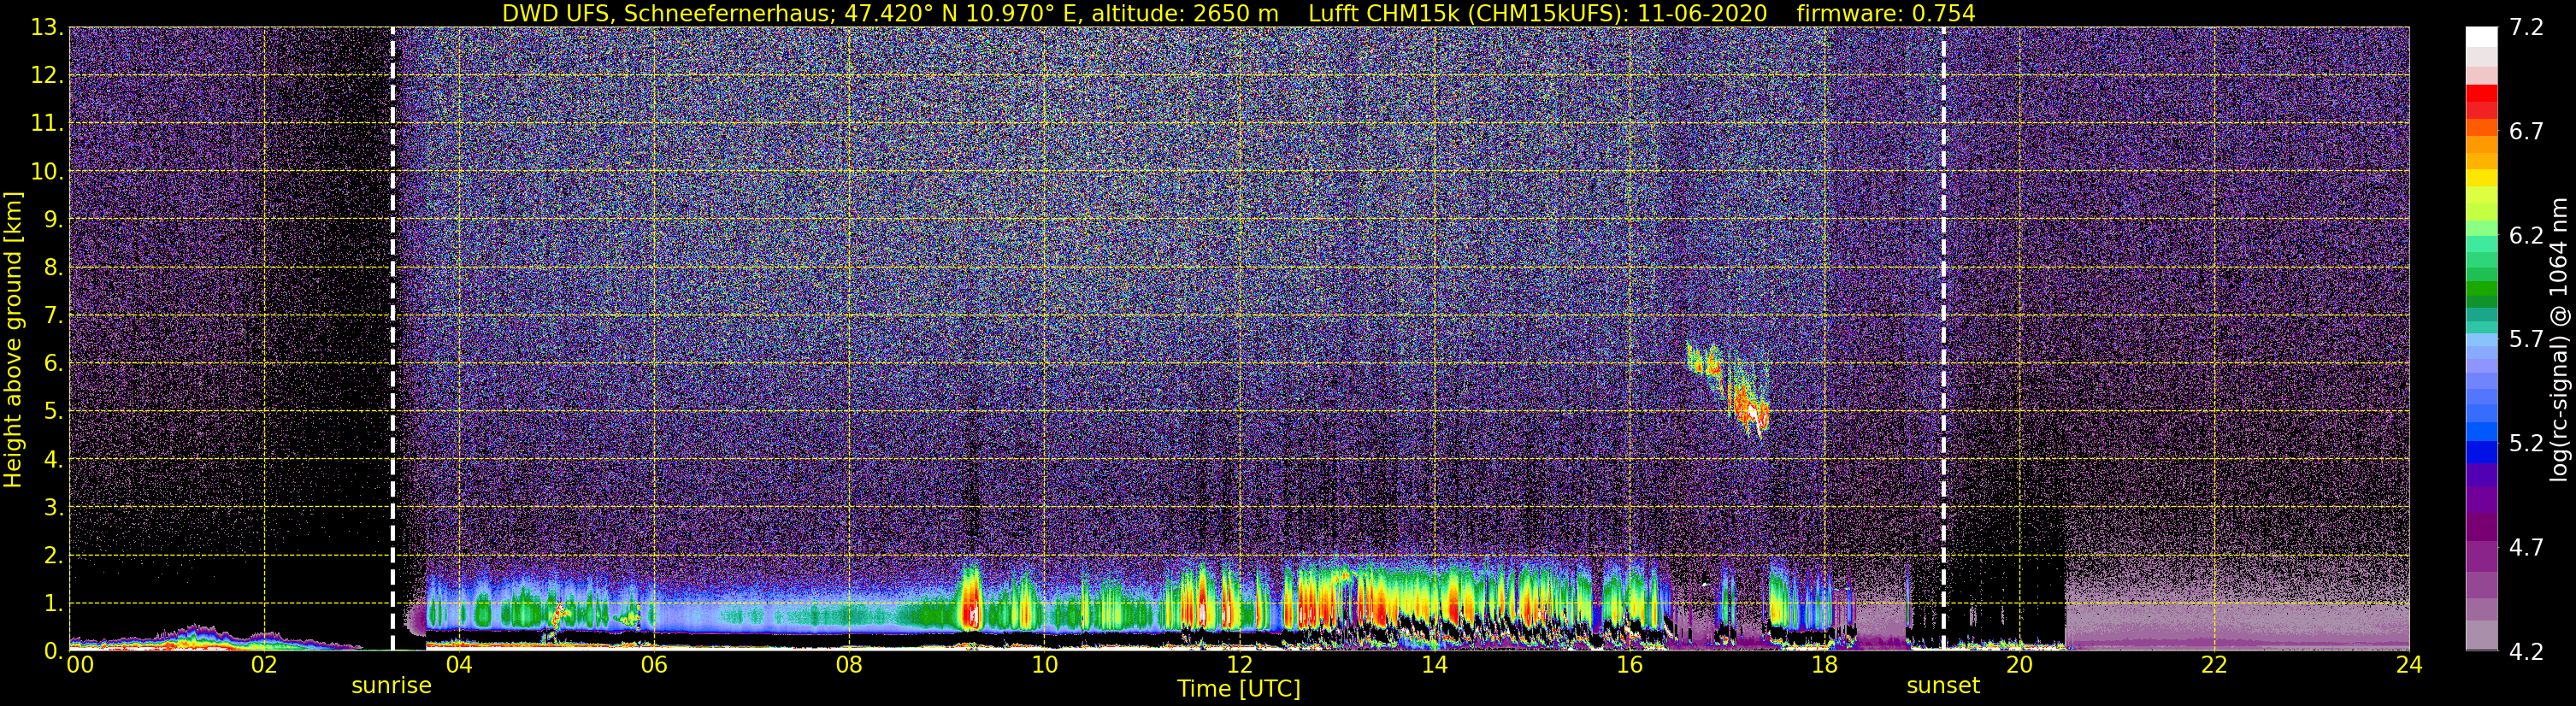Viewport: 2576px width, 706px height.
Task: Click the 'Lufft CHM15k (CHM15kUFS): 11-06-2020' text
Action: (1538, 13)
